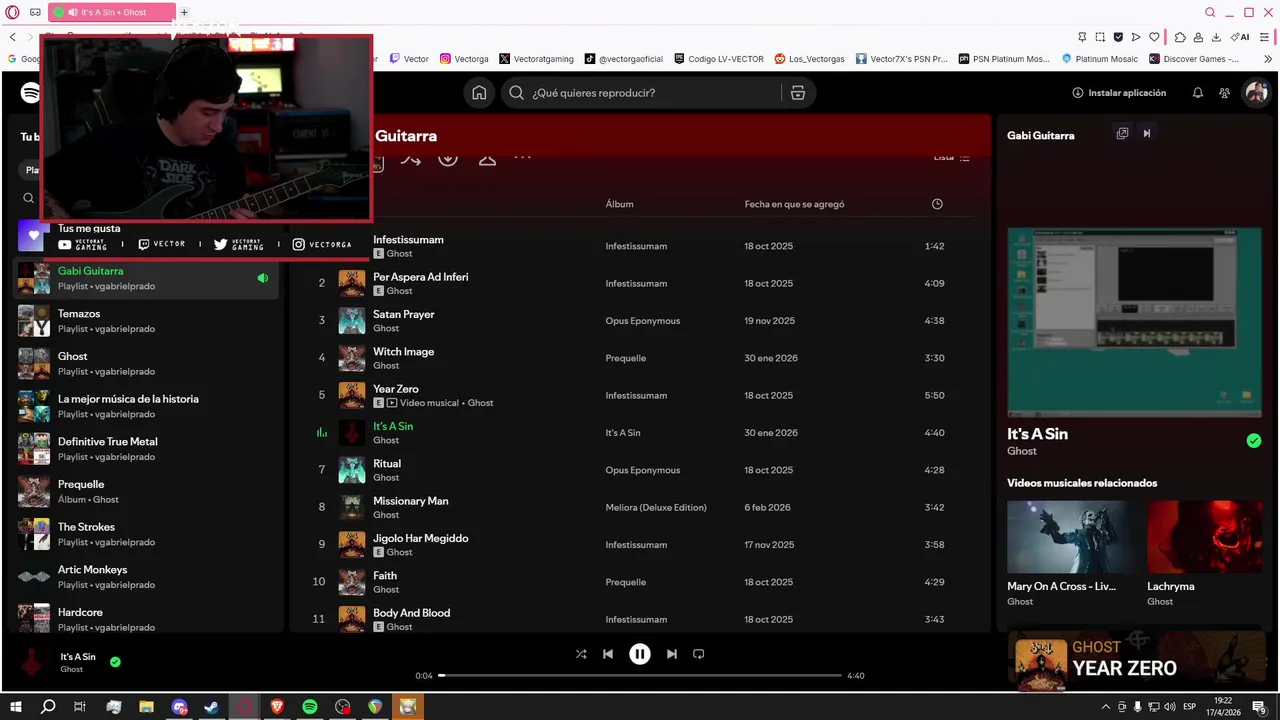The image size is (1280, 720).
Task: Click the Missionary Man track title
Action: click(410, 501)
